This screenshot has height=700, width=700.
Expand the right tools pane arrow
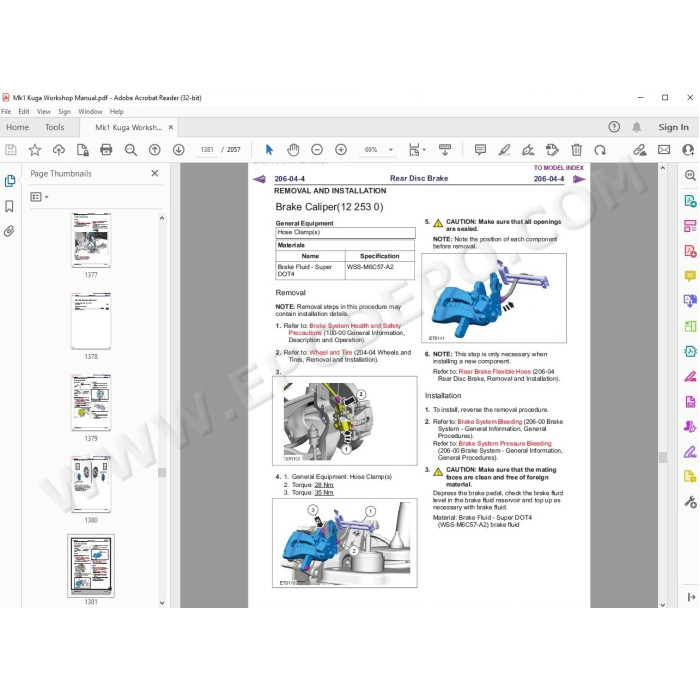click(691, 597)
